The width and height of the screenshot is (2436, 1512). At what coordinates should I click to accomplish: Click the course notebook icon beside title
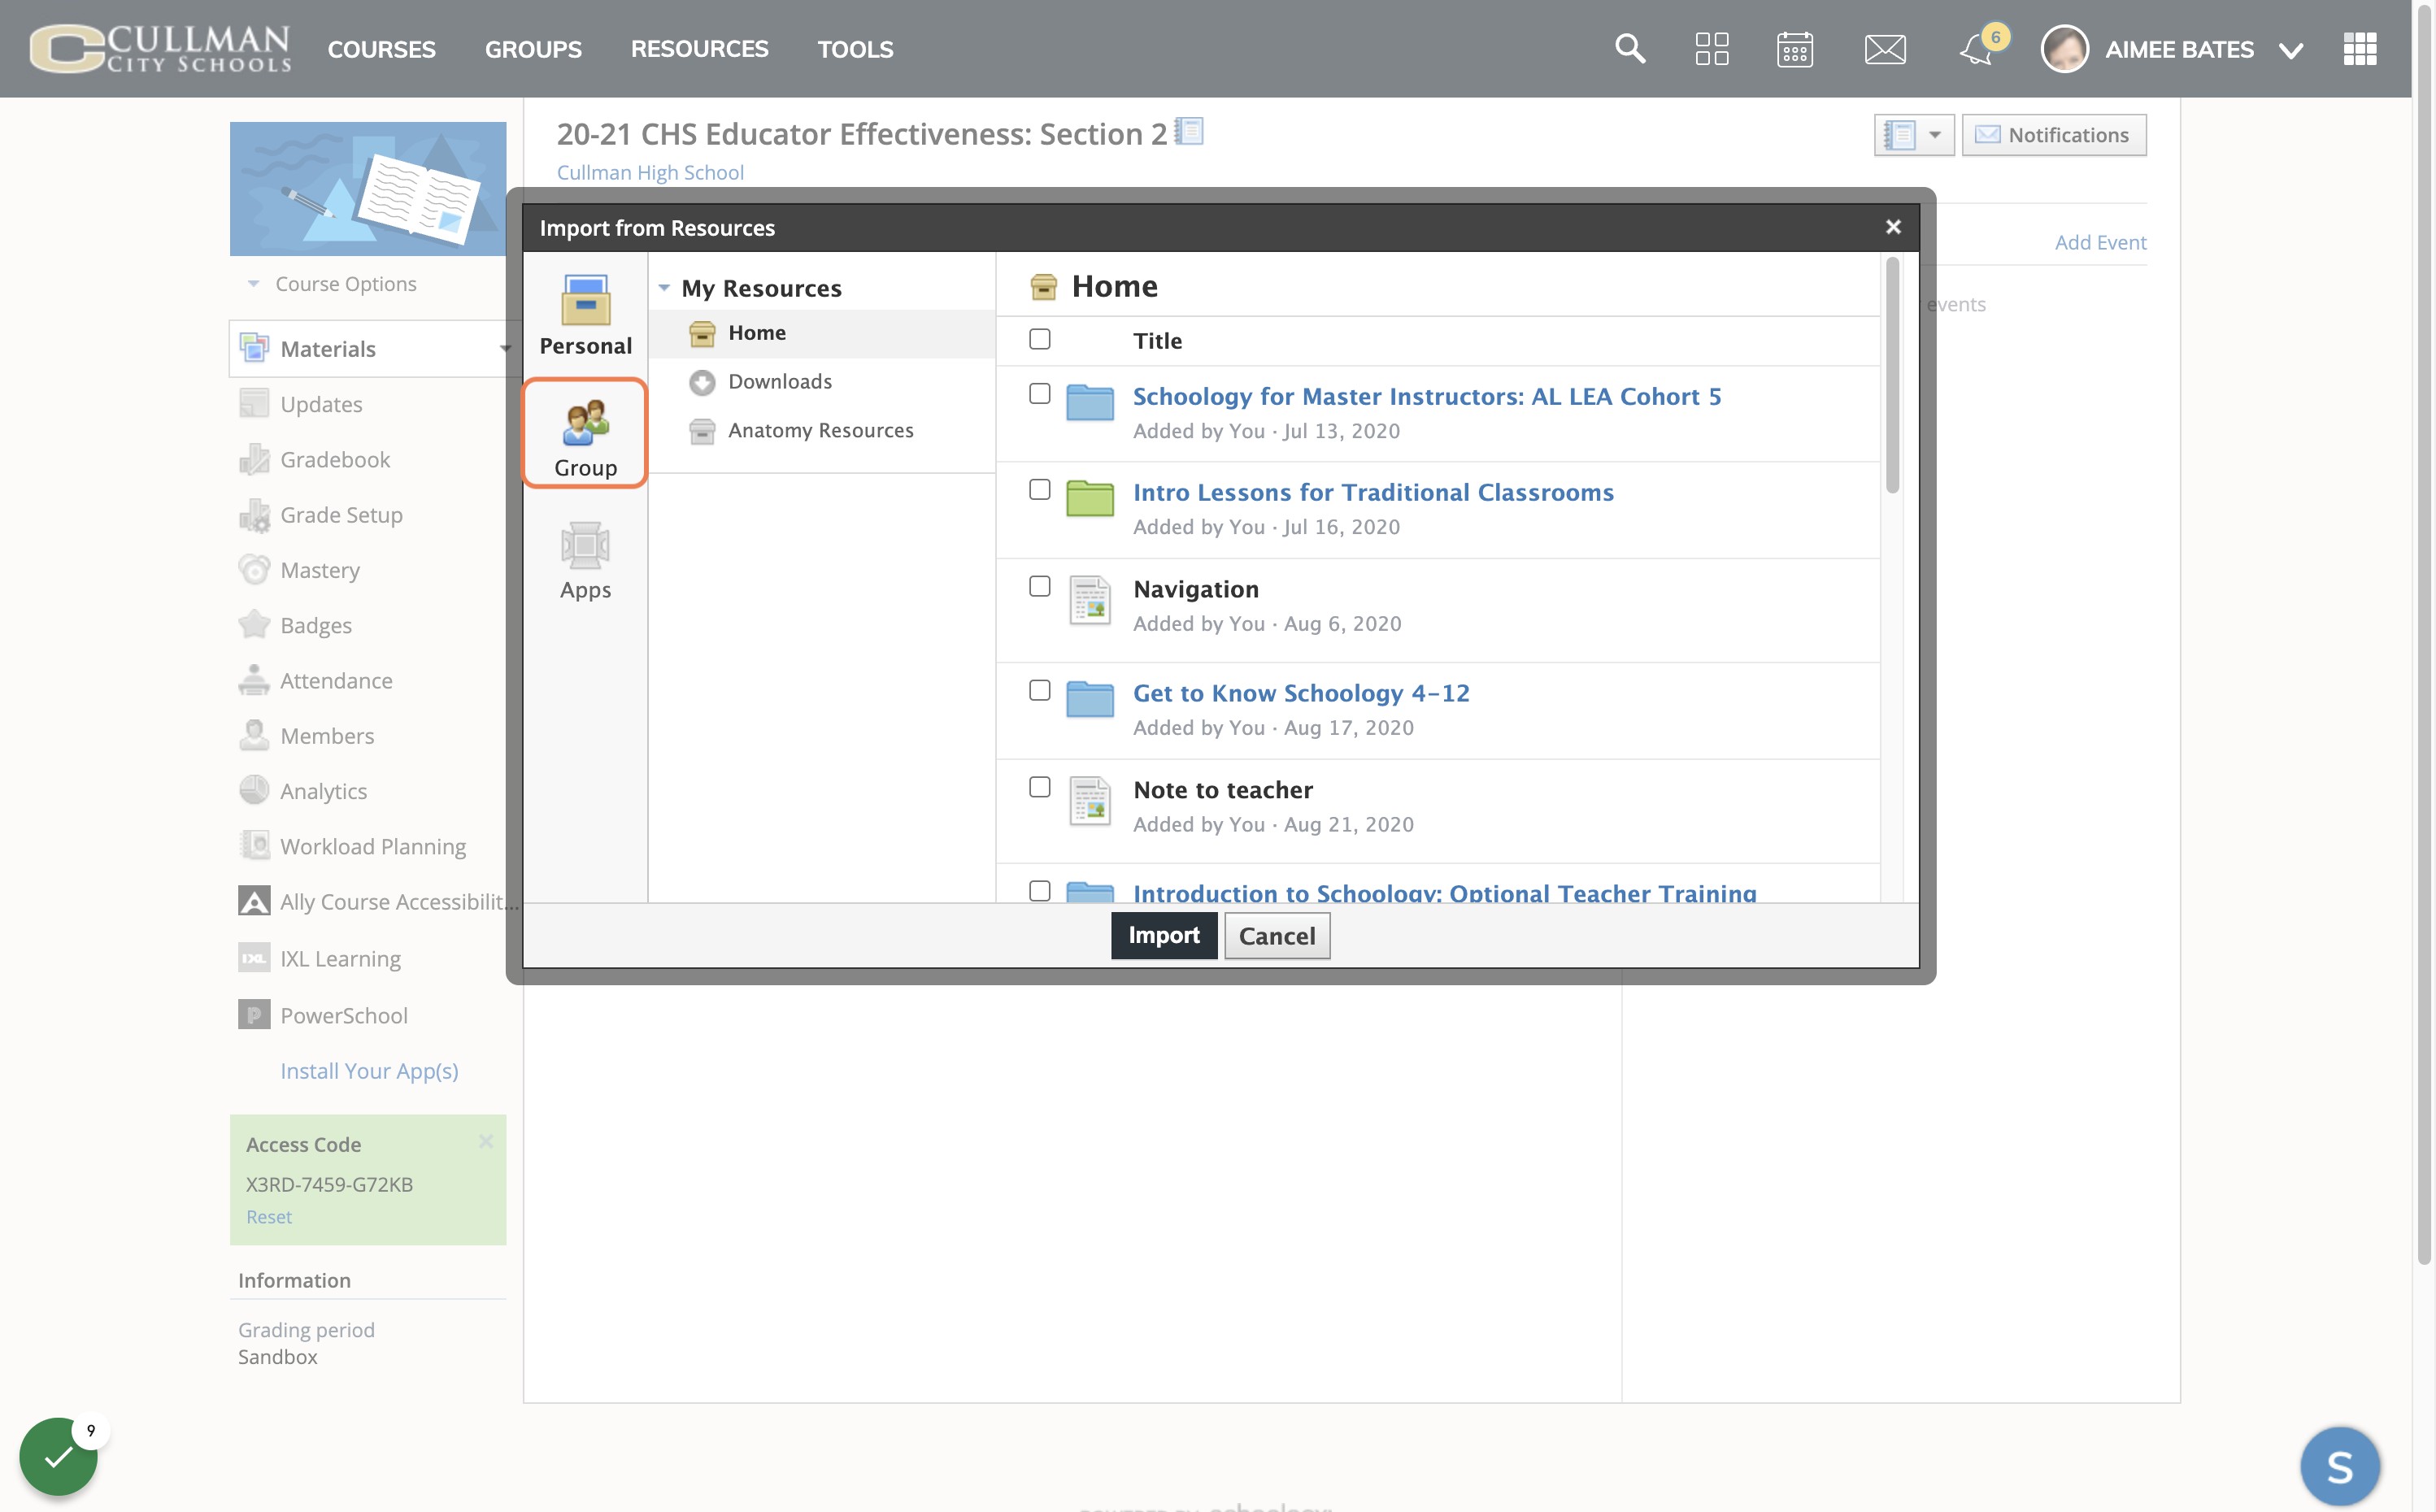[1189, 132]
